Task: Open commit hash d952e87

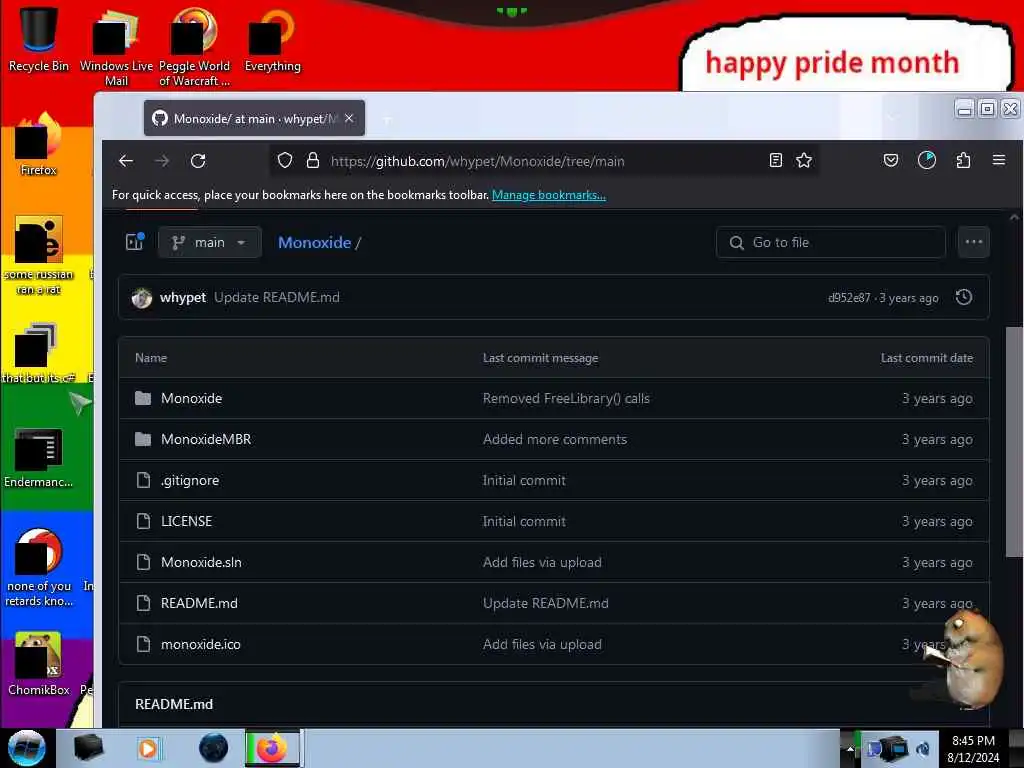Action: point(849,298)
